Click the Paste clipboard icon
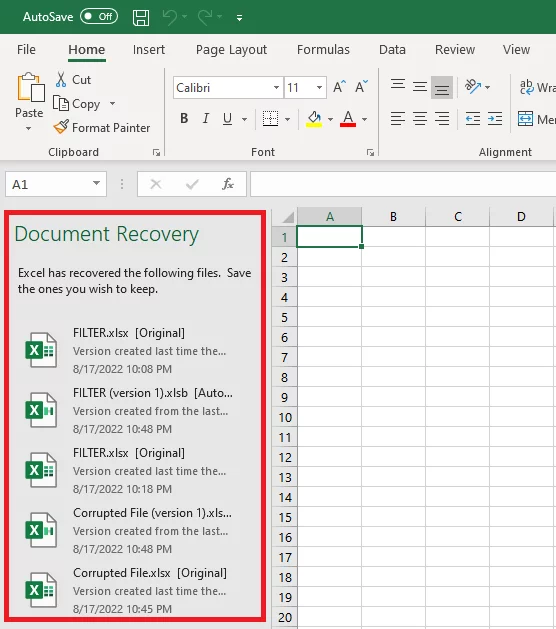This screenshot has width=556, height=629. (30, 87)
